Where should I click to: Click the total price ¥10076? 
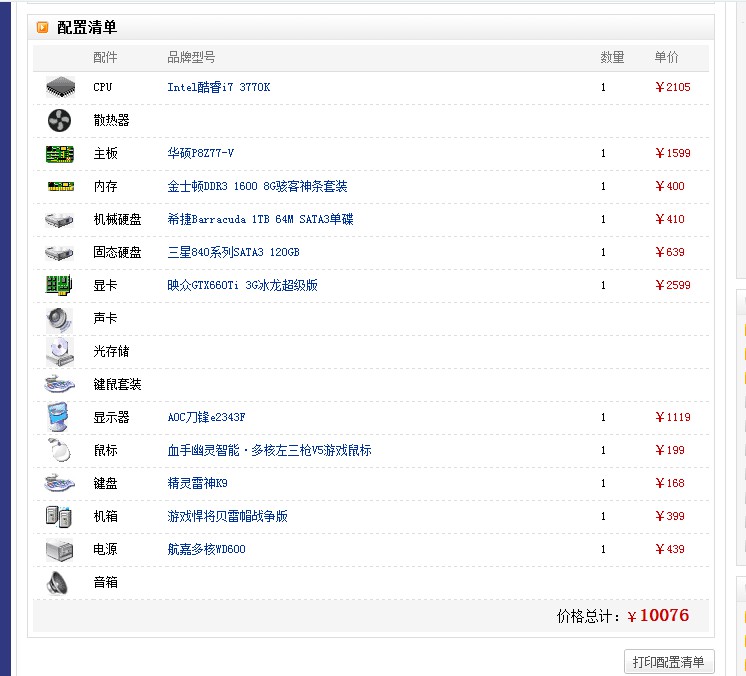658,616
